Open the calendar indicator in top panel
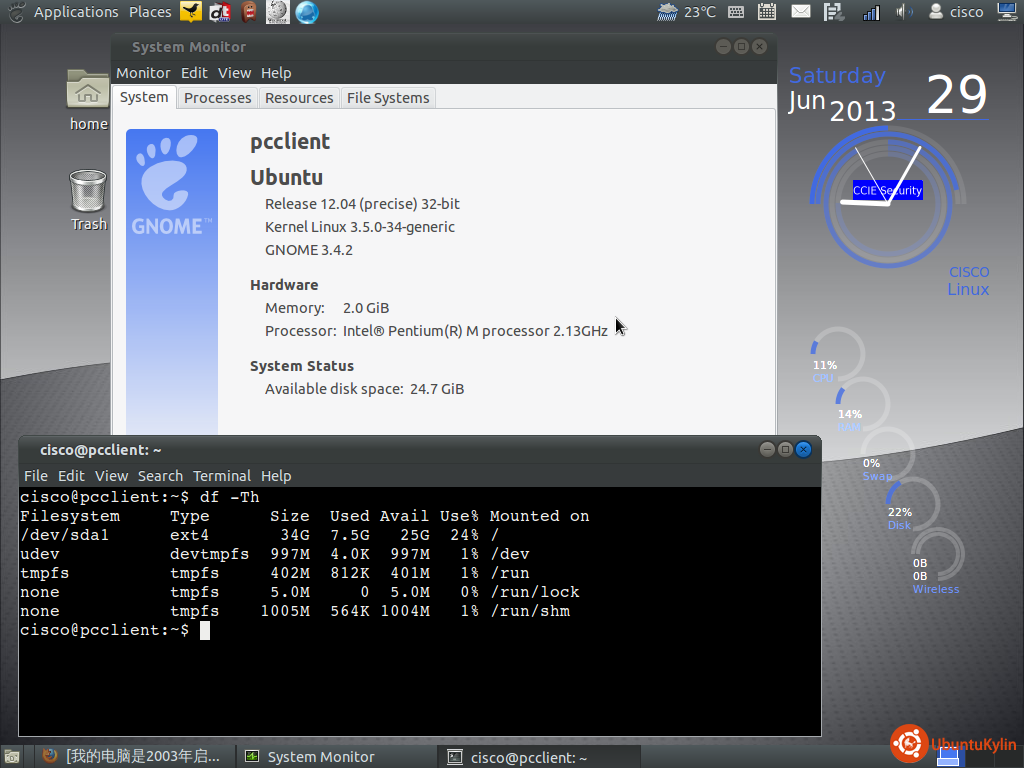Viewport: 1024px width, 768px height. pos(767,12)
